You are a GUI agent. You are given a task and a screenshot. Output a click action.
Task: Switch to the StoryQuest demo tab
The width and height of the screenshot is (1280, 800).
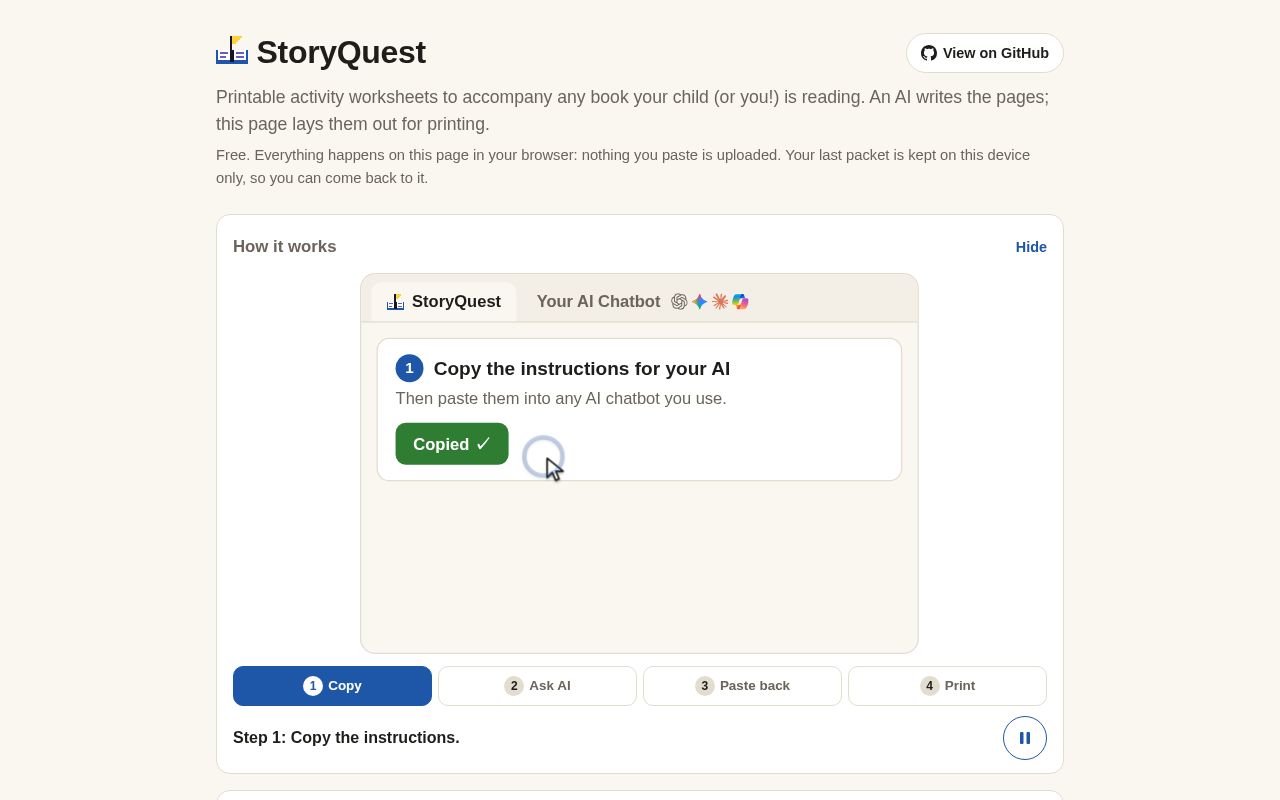(x=444, y=302)
